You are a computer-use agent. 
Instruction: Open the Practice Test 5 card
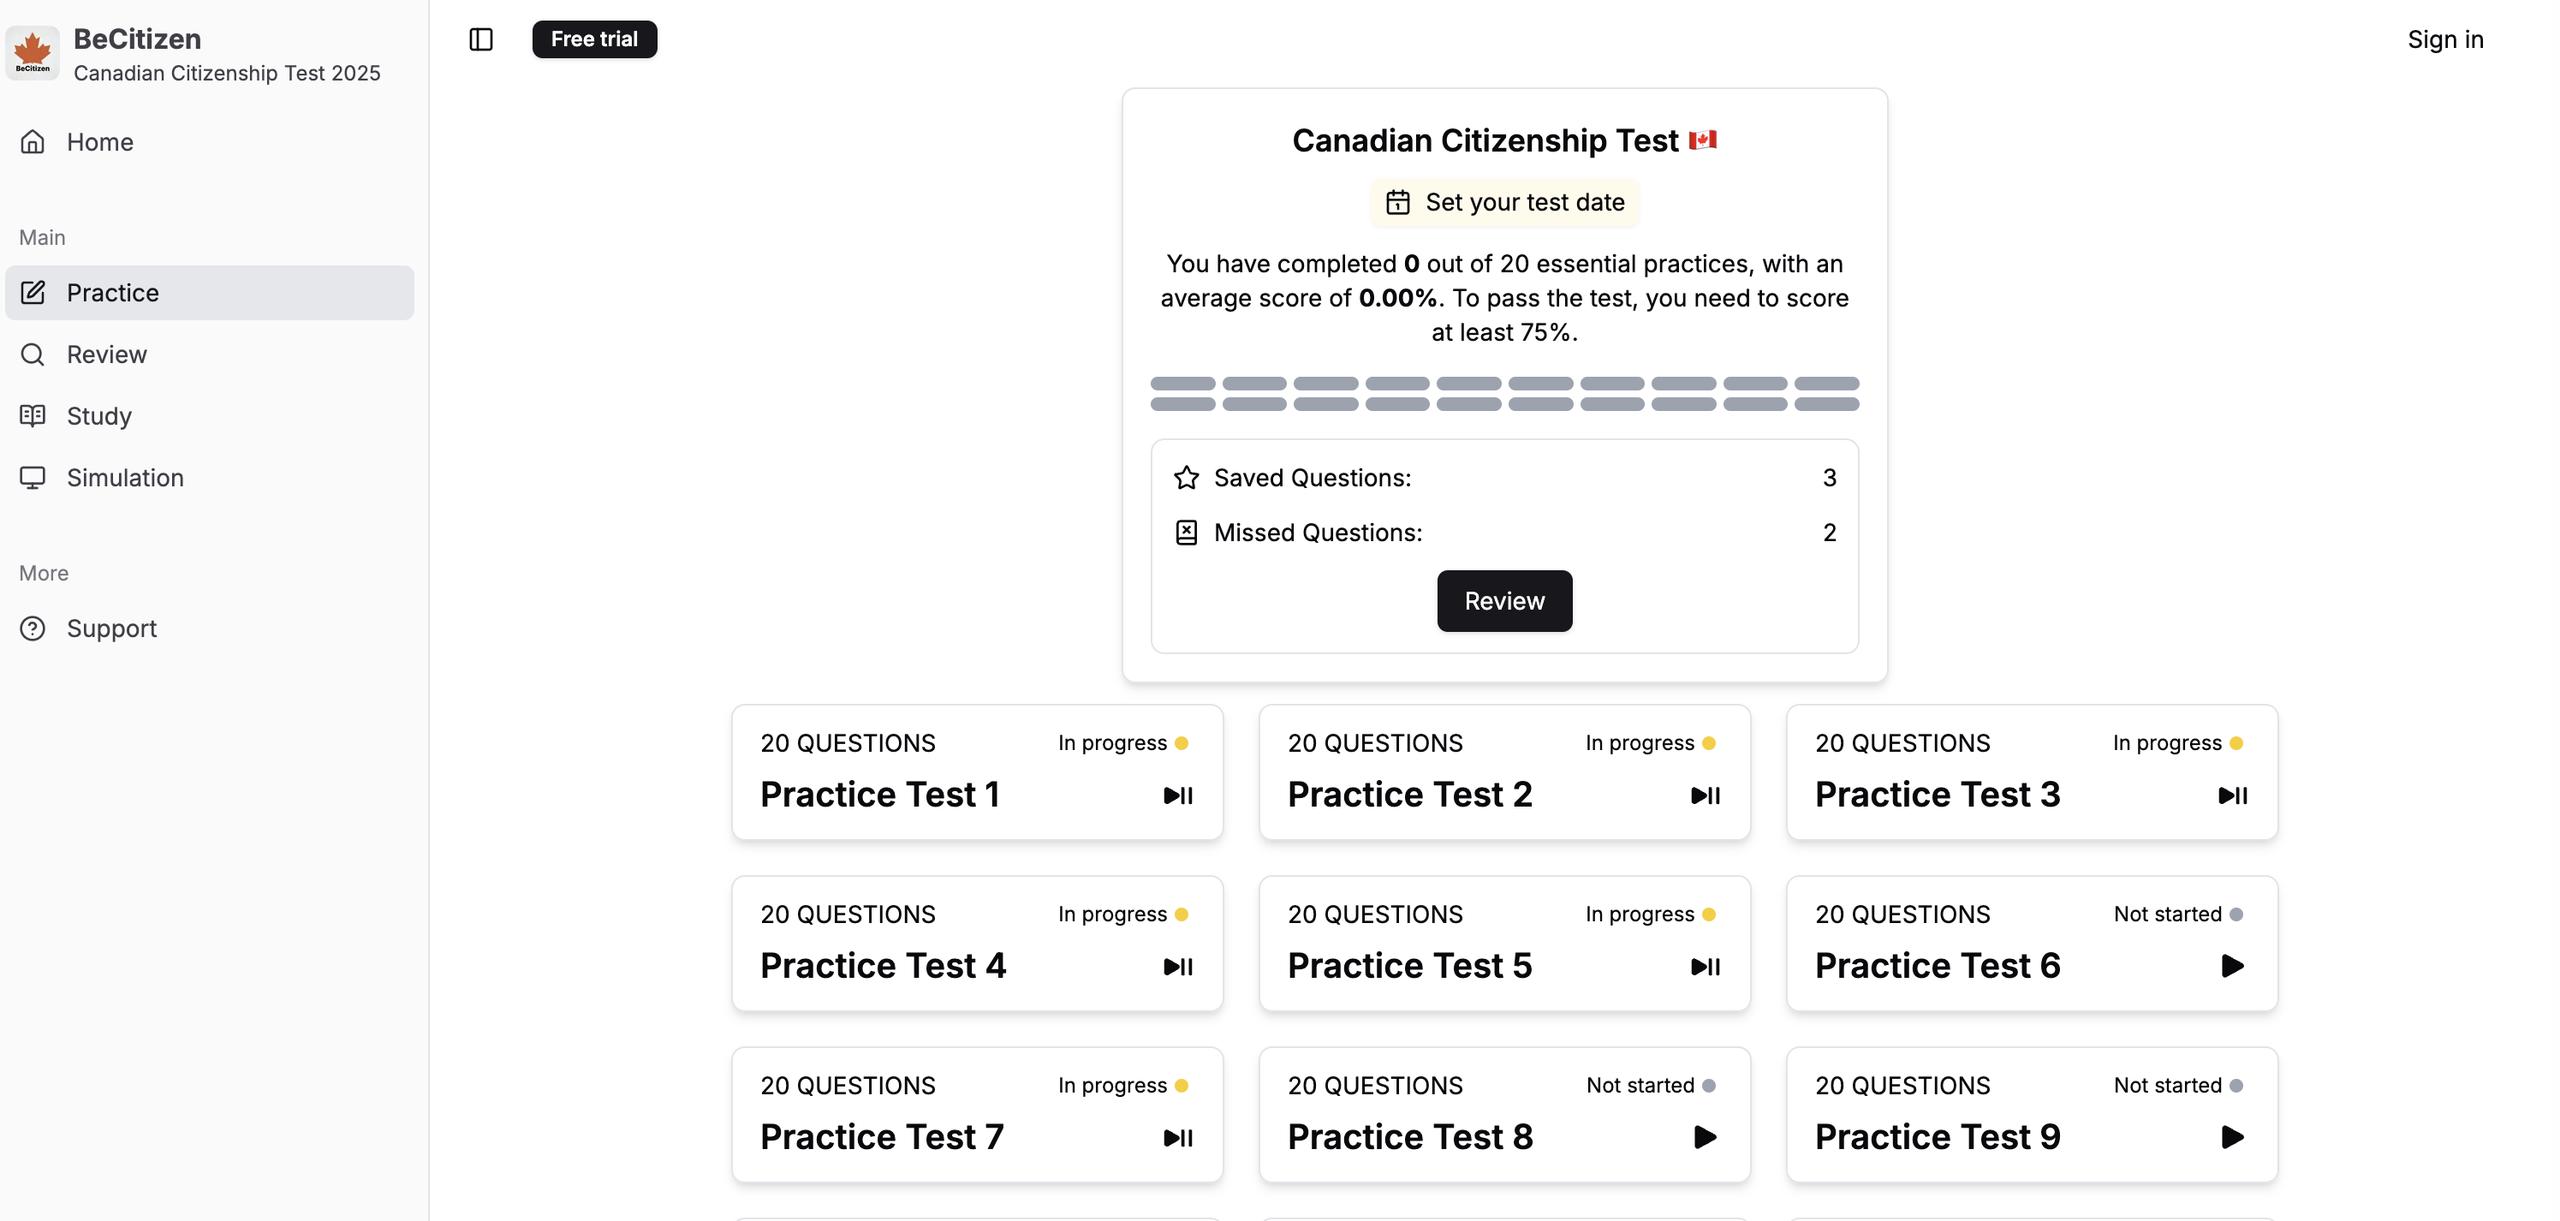1504,944
